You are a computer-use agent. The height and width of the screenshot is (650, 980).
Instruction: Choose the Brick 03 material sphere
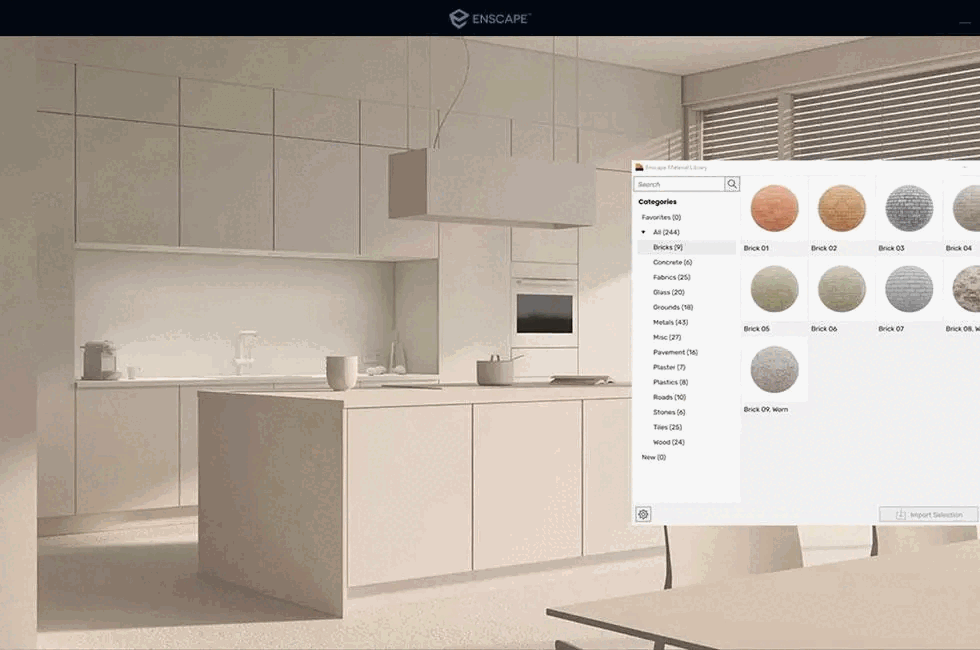908,208
